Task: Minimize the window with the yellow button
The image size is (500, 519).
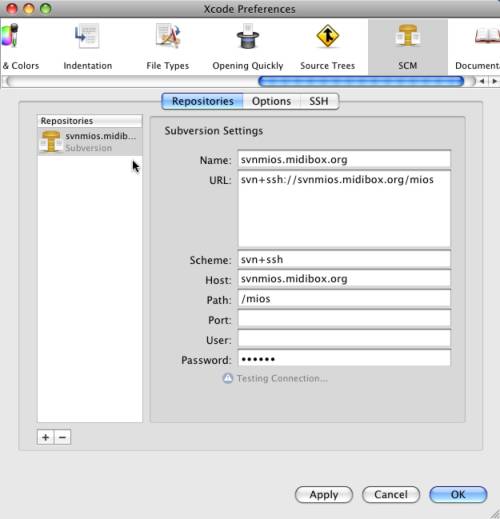Action: (x=29, y=8)
